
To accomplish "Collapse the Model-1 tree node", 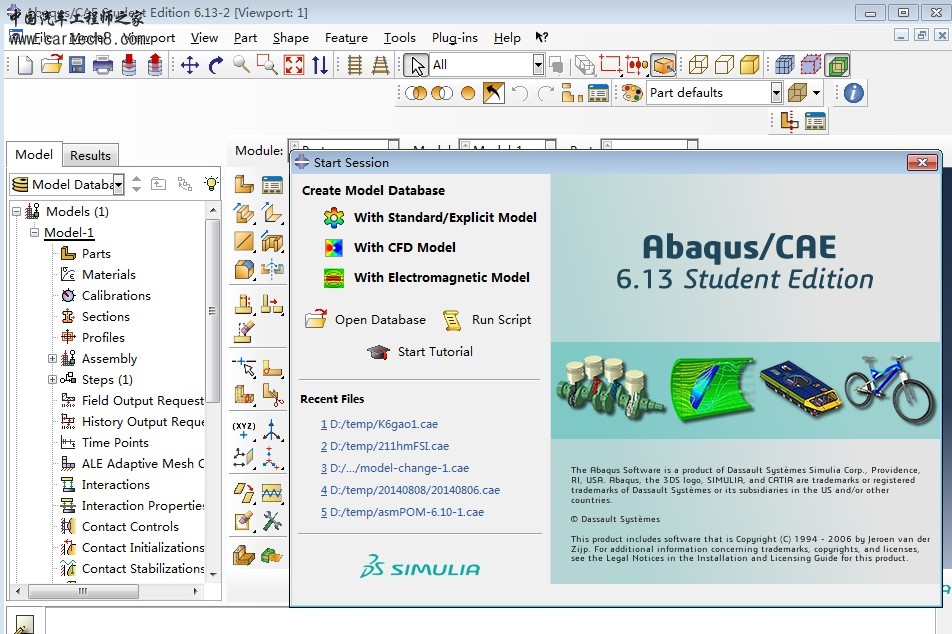I will tap(35, 233).
